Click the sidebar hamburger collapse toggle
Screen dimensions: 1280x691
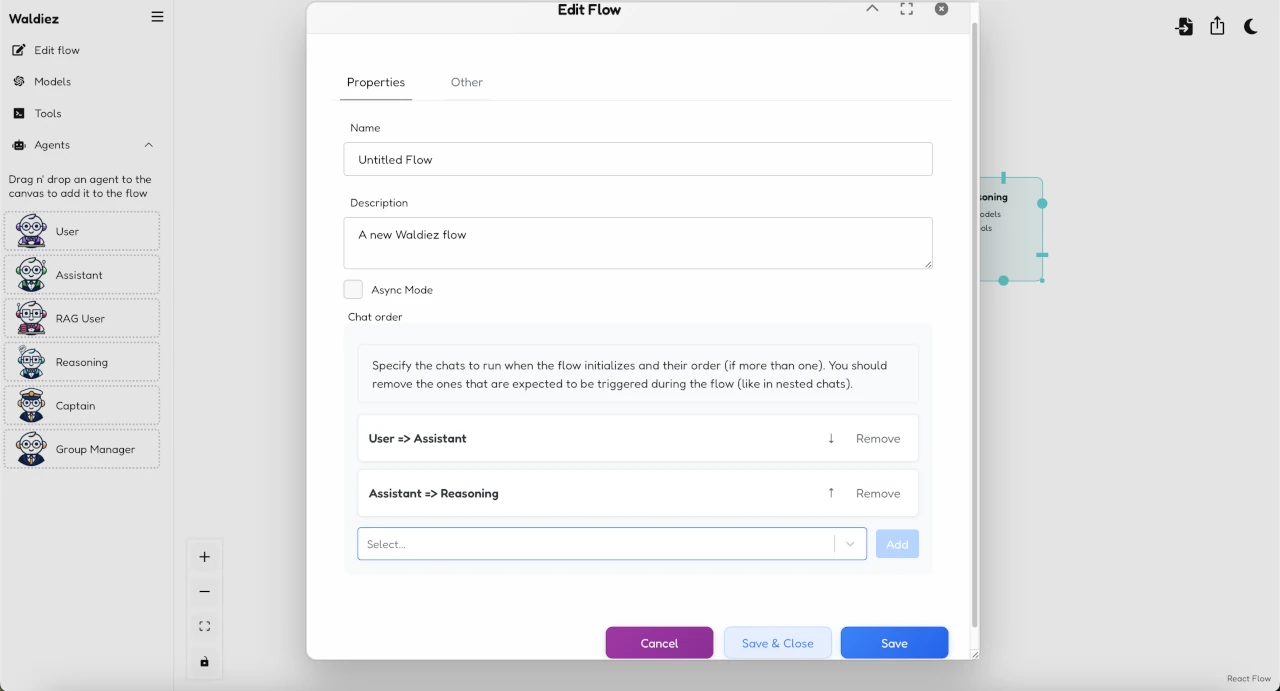(157, 16)
